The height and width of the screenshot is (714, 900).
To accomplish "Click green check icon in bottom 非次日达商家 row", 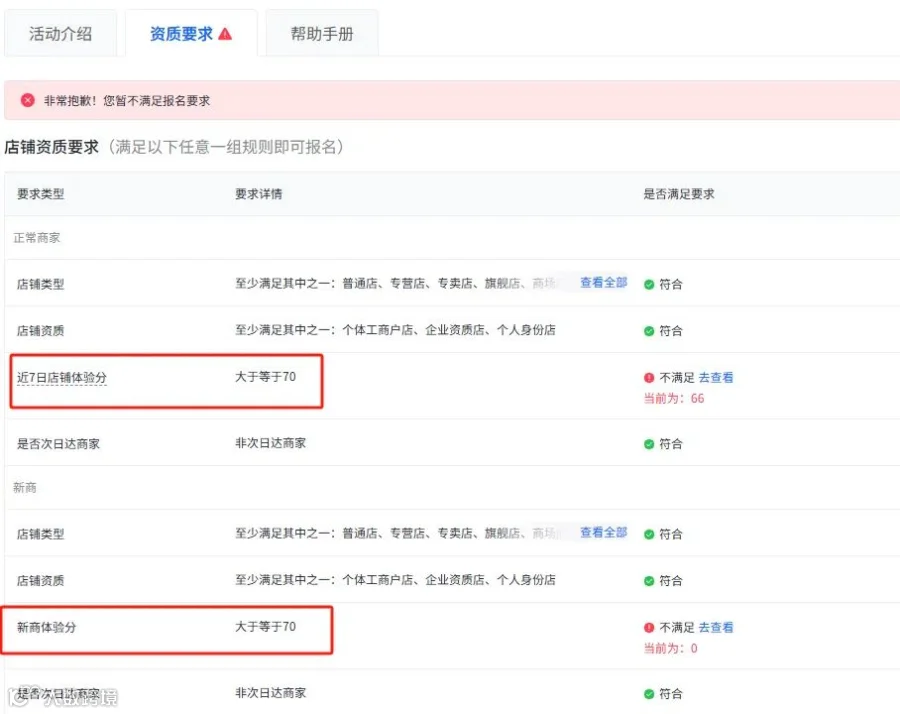I will tap(649, 694).
